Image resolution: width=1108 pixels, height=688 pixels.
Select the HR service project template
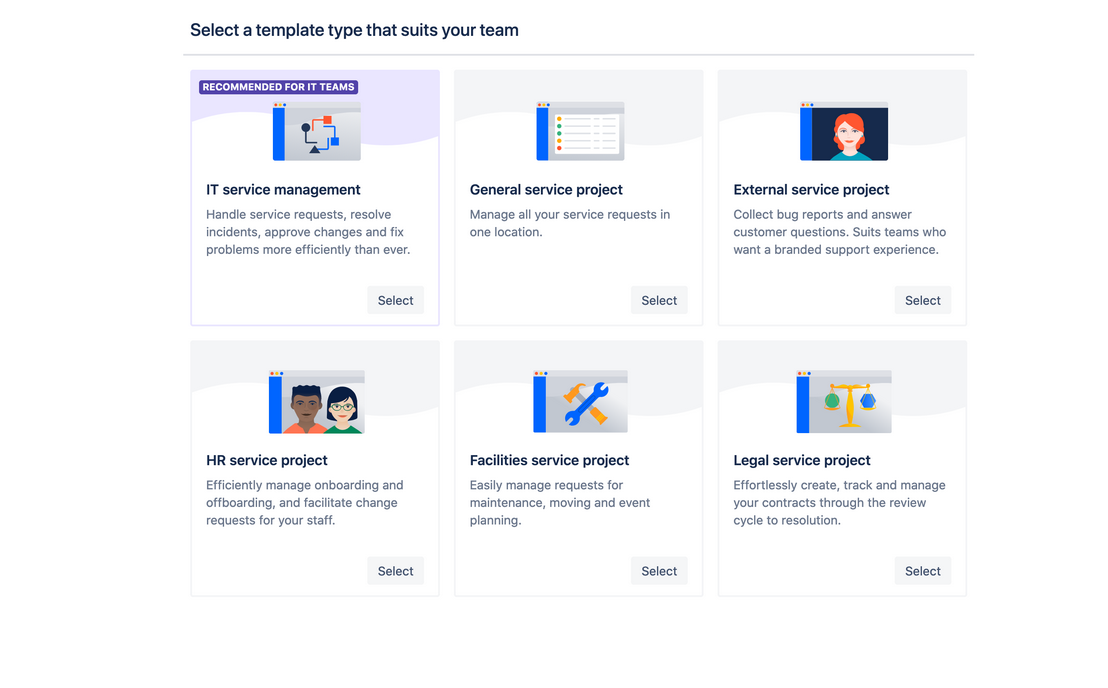(396, 571)
